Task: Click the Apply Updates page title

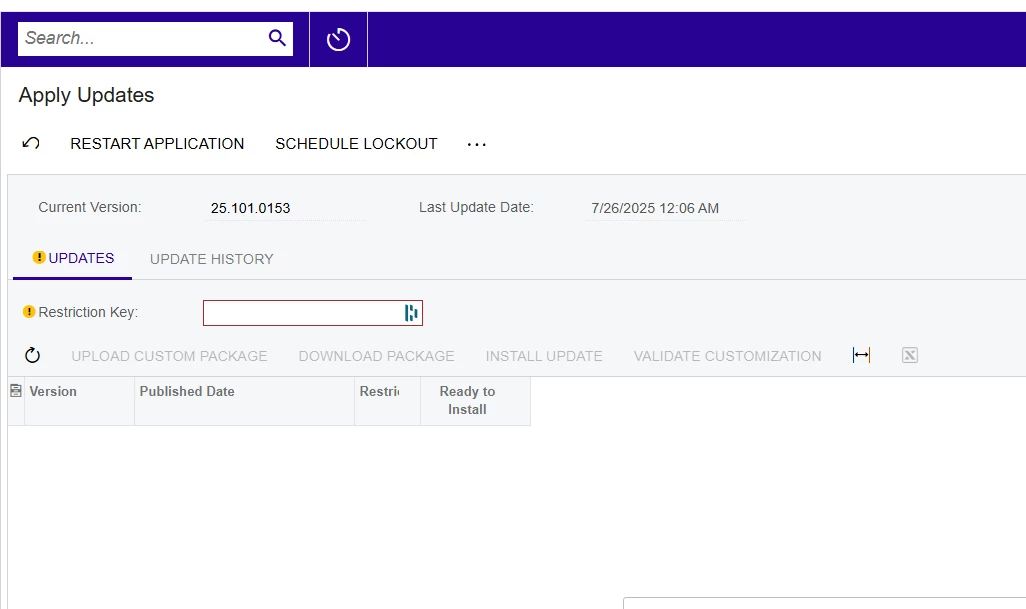Action: tap(86, 96)
